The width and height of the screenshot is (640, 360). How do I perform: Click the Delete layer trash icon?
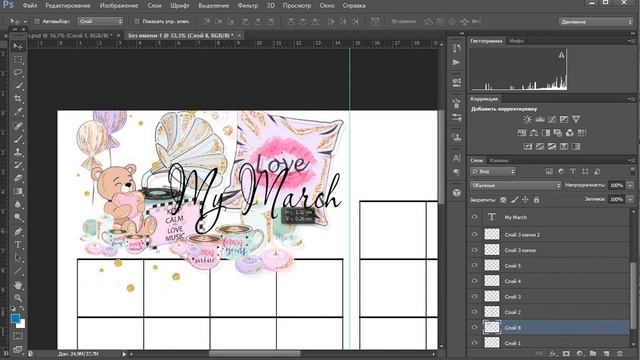(x=620, y=353)
